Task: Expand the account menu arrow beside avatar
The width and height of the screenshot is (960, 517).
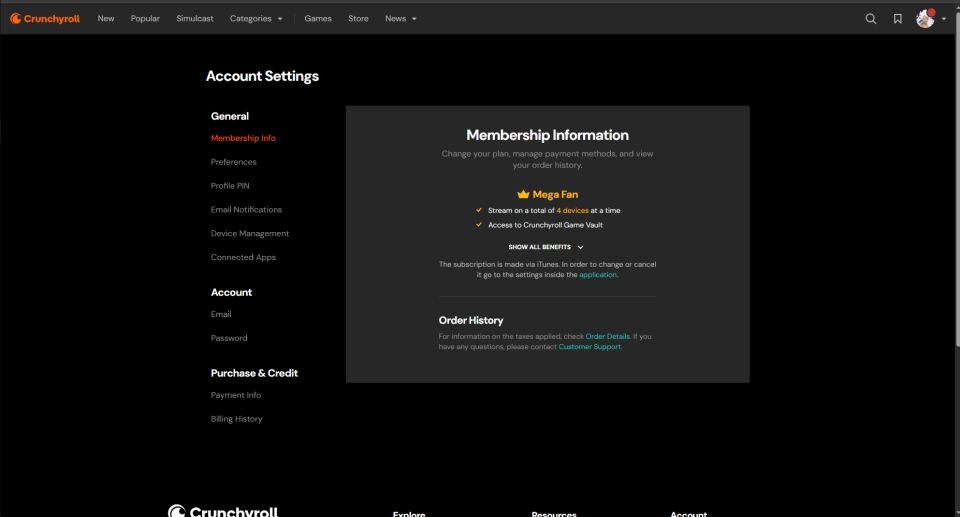Action: pyautogui.click(x=944, y=19)
